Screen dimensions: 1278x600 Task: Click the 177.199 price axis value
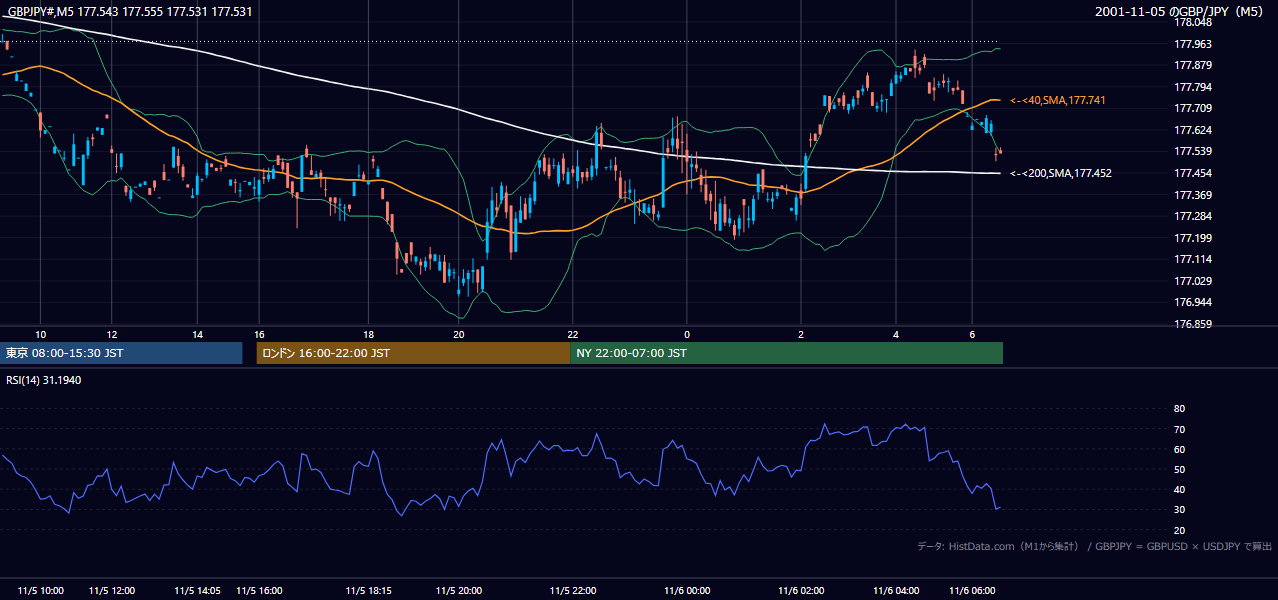pyautogui.click(x=1194, y=238)
